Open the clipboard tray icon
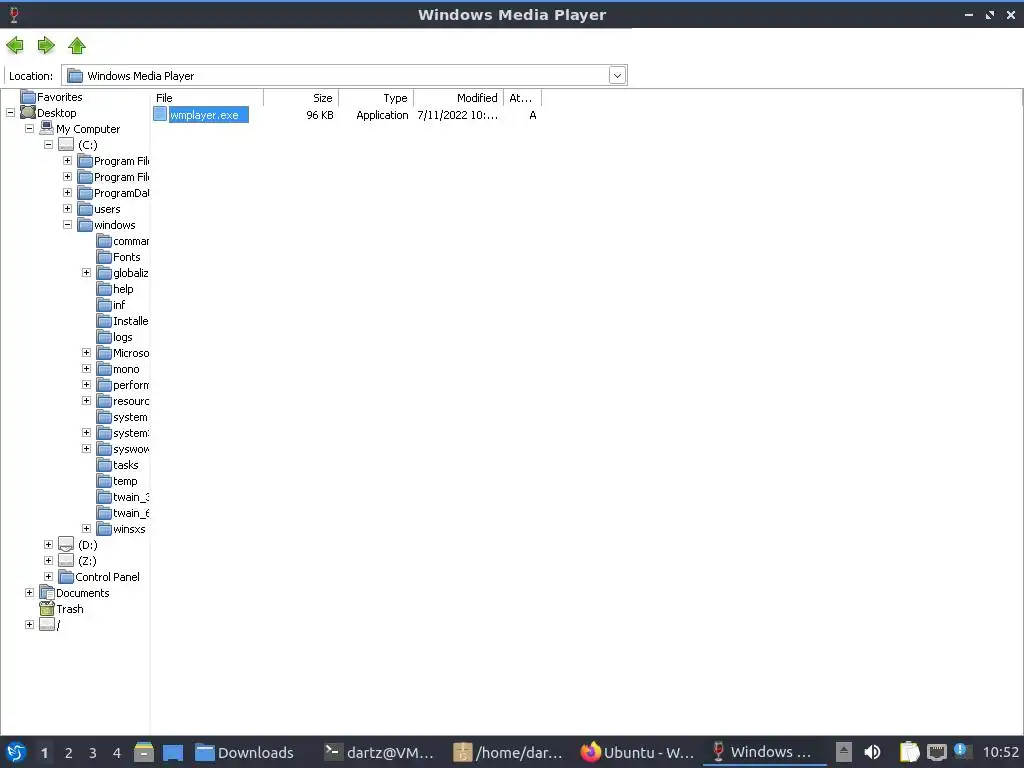 (909, 752)
